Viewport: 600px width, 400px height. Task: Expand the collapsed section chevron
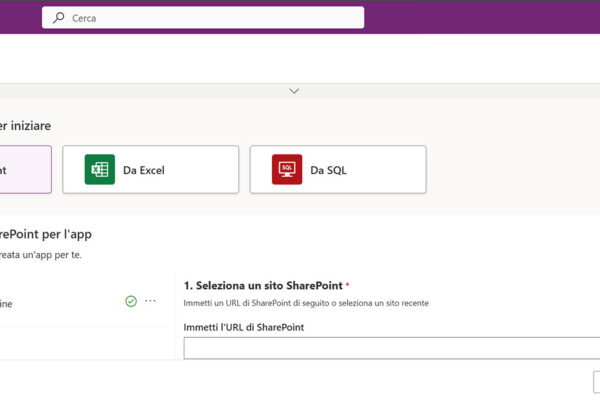coord(294,91)
